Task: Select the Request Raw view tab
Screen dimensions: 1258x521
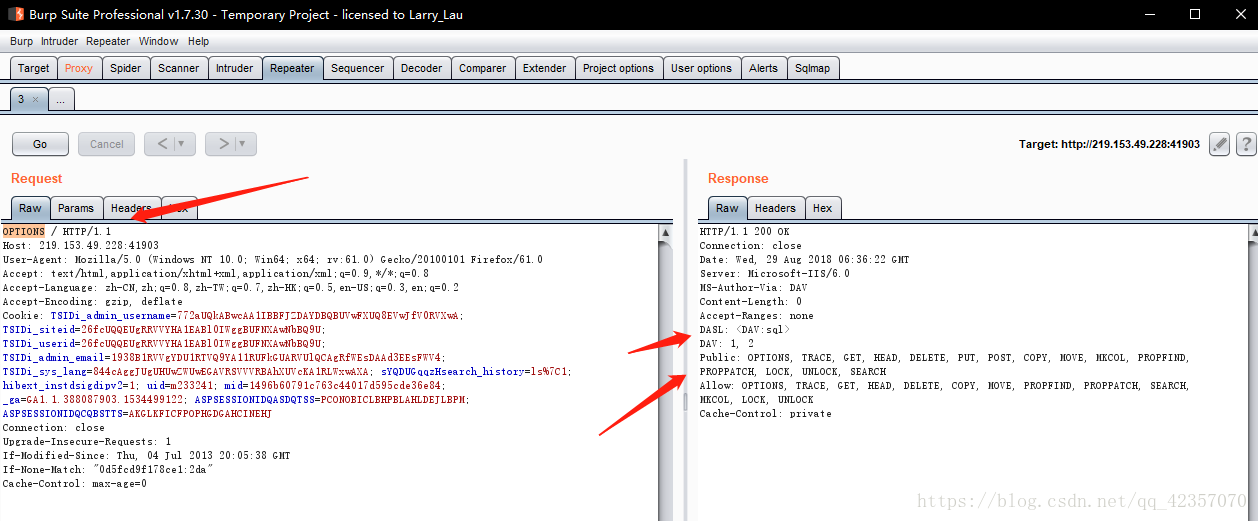Action: tap(30, 208)
